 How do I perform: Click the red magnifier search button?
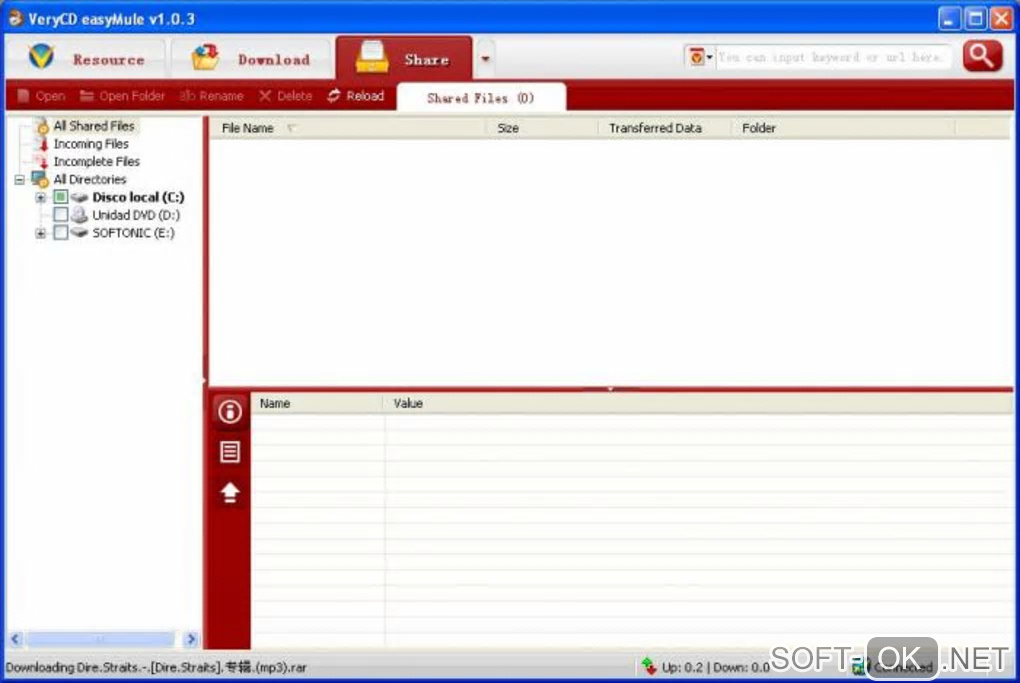tap(982, 57)
